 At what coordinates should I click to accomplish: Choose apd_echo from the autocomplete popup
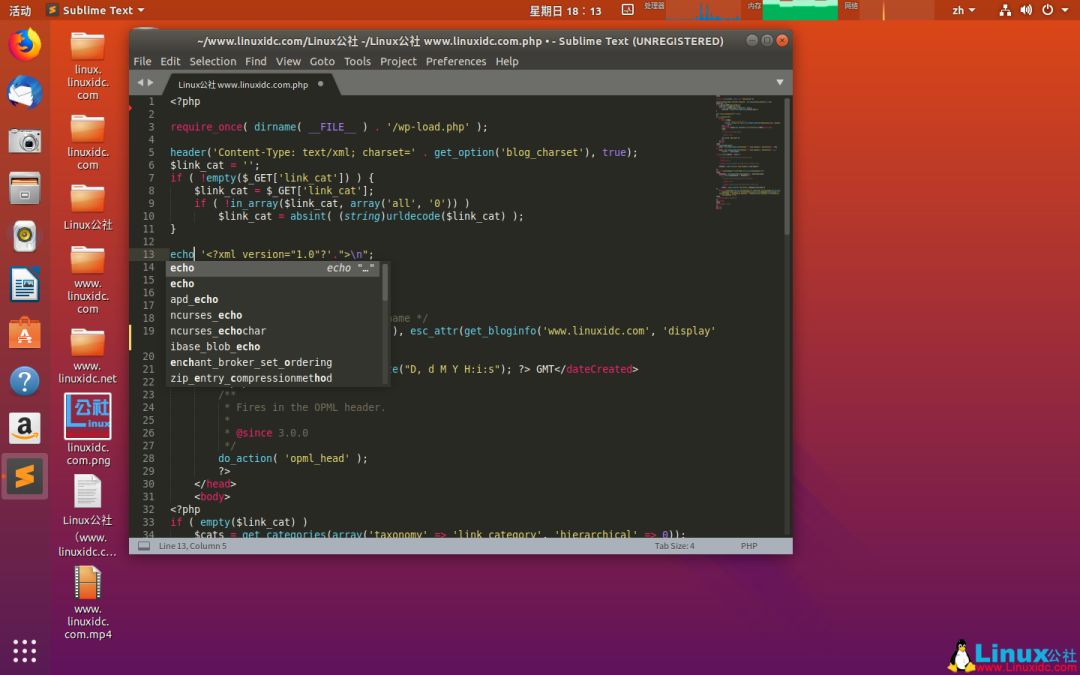point(194,299)
